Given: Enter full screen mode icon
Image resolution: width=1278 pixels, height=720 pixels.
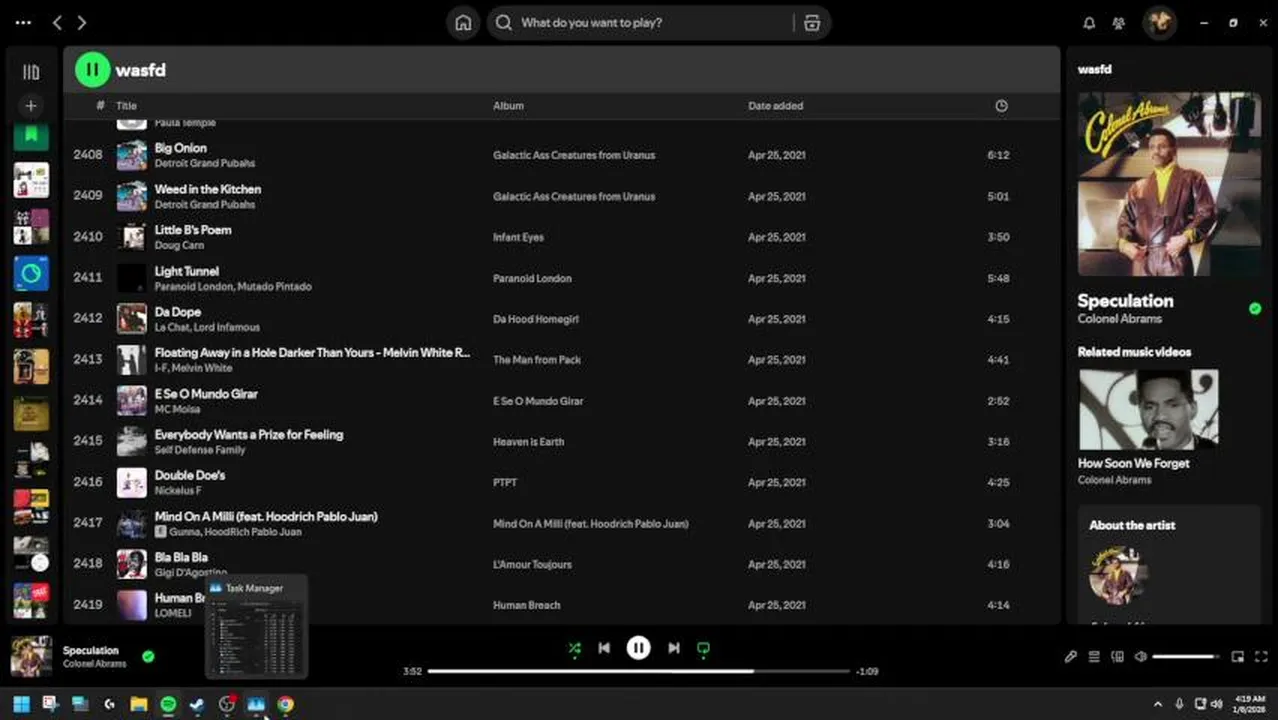Looking at the screenshot, I should pos(1261,656).
